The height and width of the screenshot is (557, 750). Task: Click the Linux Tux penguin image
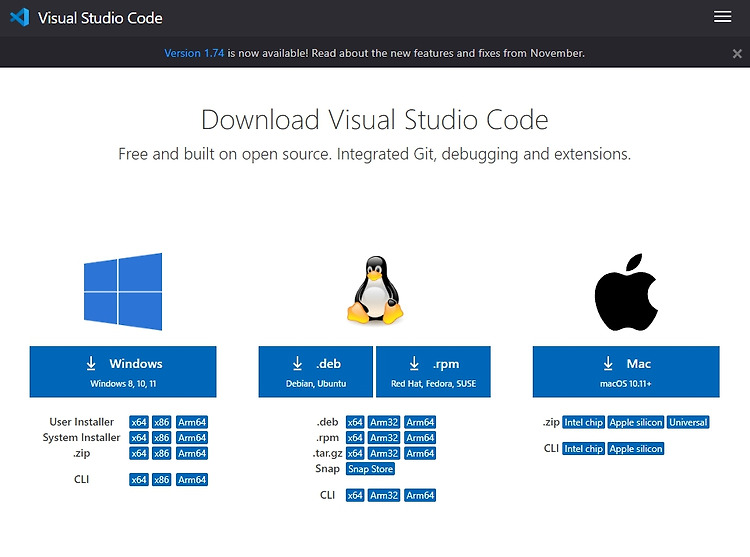[x=375, y=291]
